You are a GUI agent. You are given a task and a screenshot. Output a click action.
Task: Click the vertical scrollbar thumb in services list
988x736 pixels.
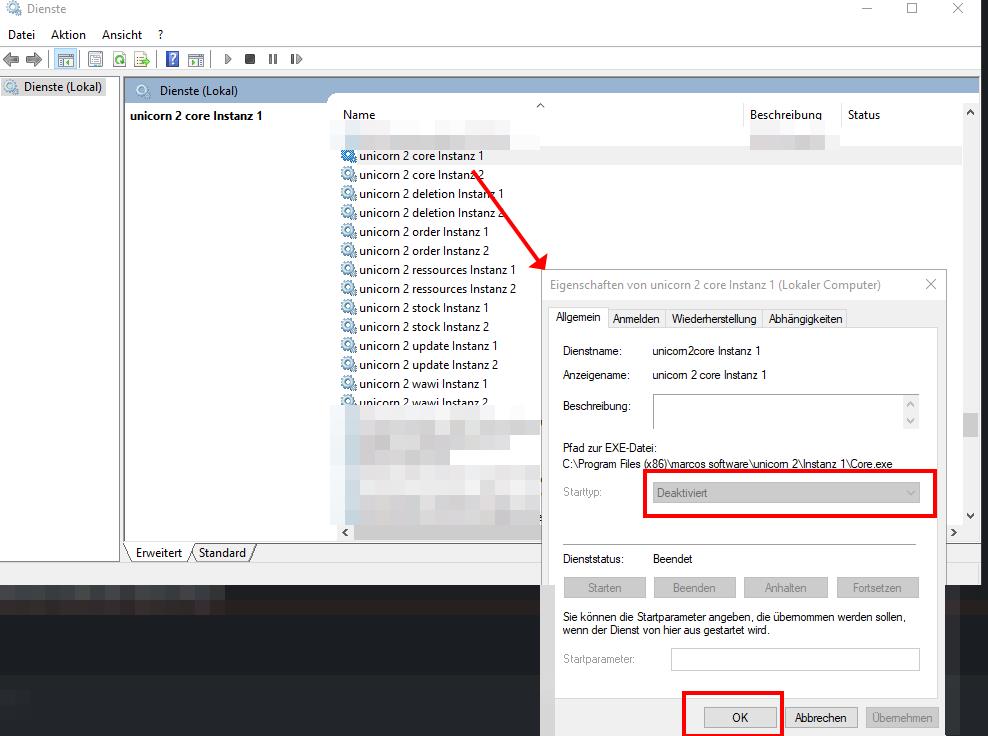coord(970,425)
